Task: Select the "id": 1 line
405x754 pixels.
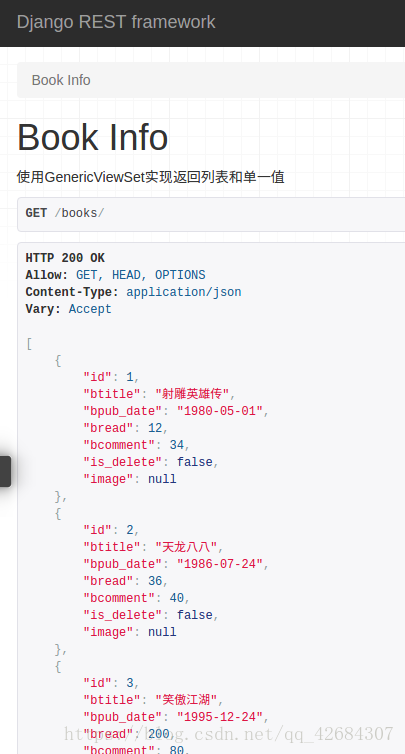Action: 111,377
